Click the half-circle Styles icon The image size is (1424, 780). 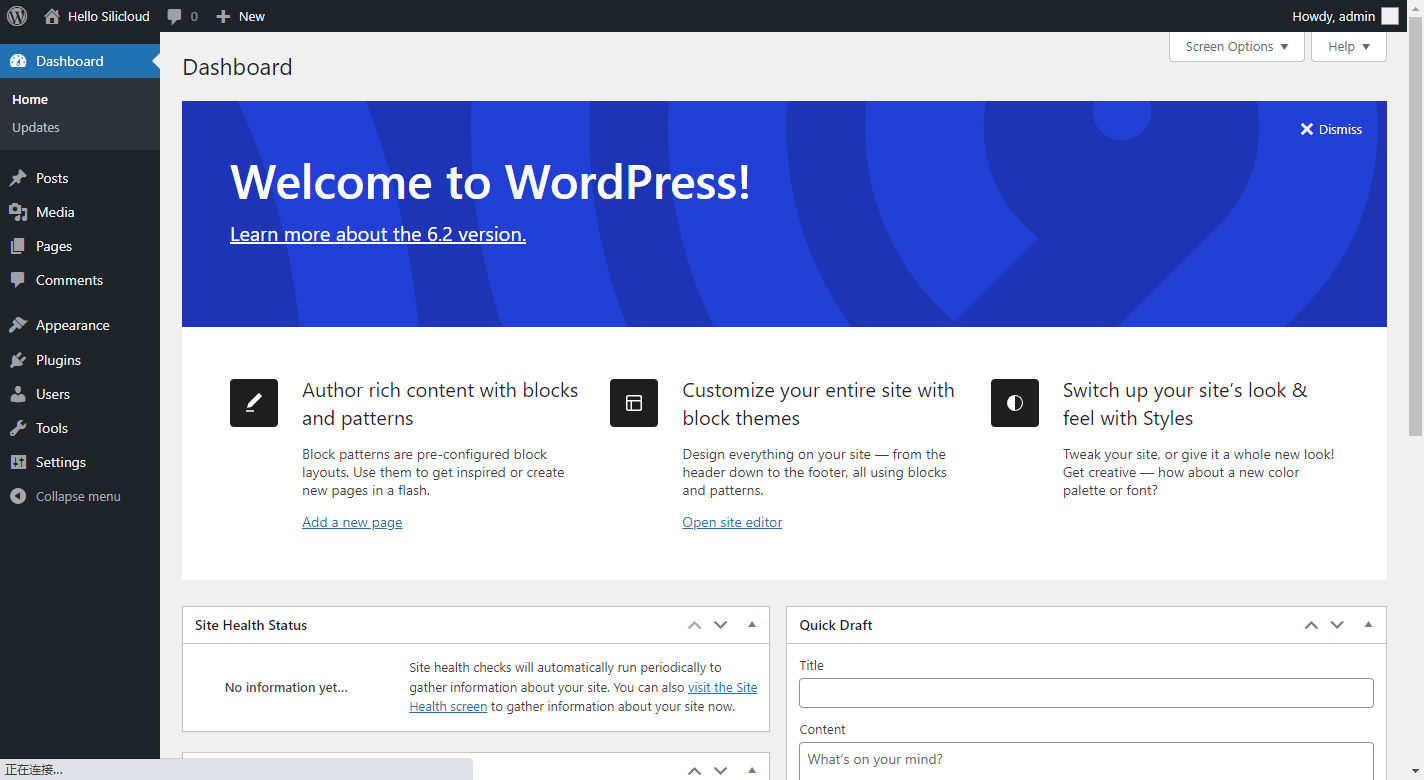pyautogui.click(x=1015, y=403)
